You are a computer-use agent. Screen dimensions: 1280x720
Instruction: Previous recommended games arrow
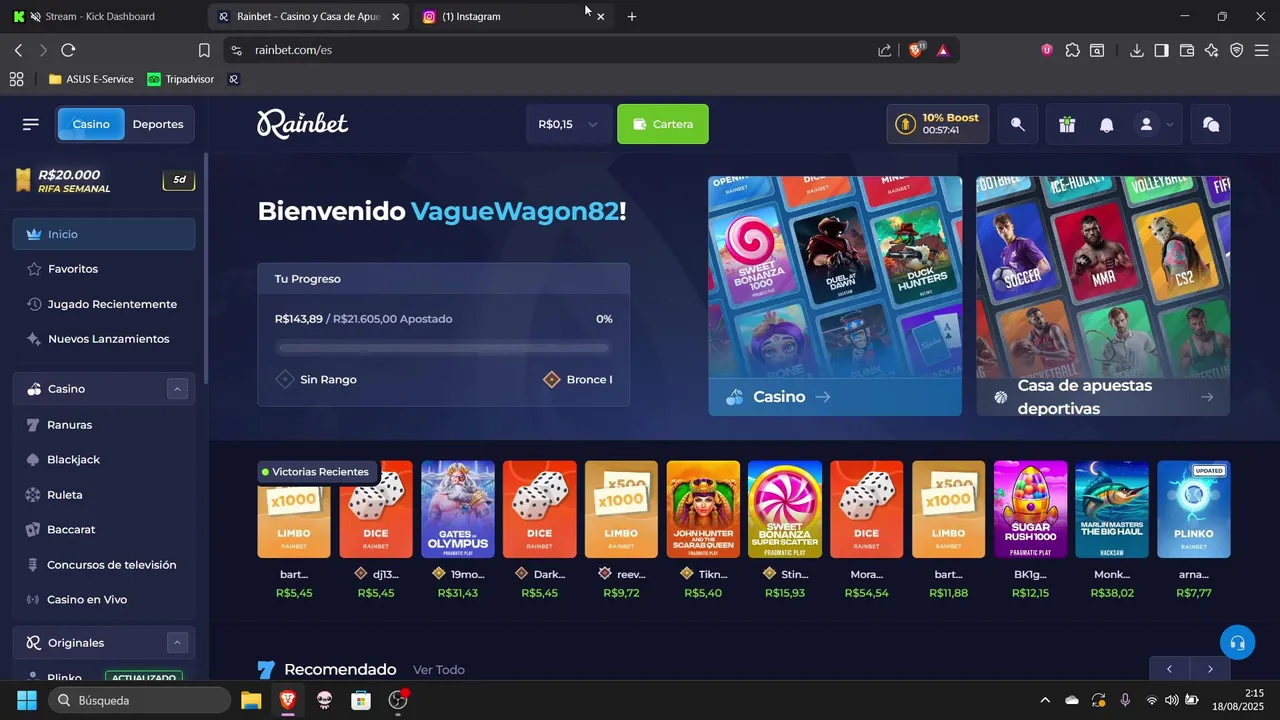[x=1169, y=669]
